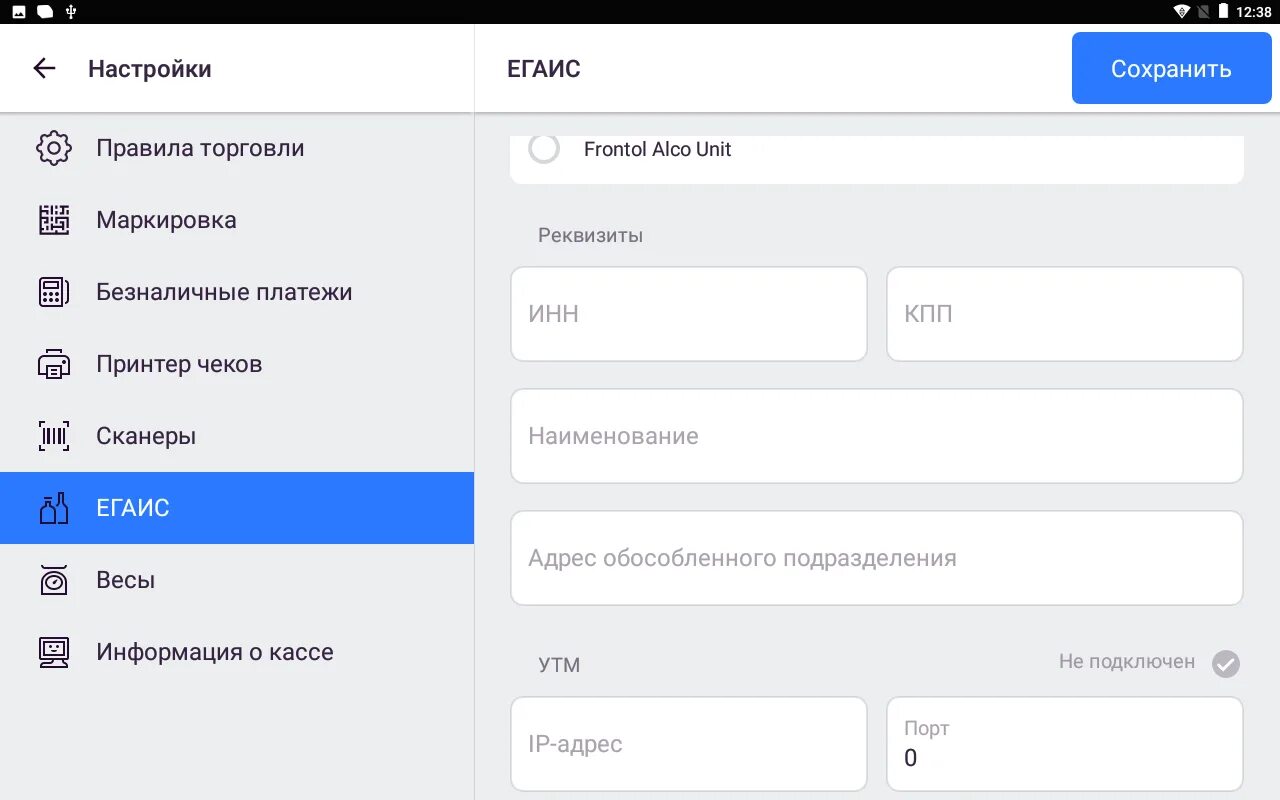Click the cash register info icon
The image size is (1280, 800).
pos(54,652)
